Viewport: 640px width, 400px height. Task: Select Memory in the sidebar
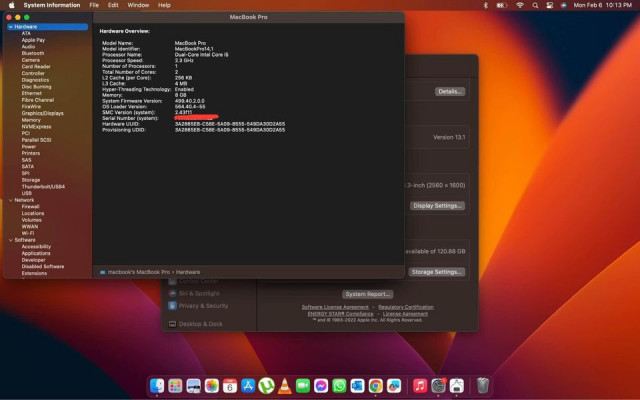click(x=31, y=120)
